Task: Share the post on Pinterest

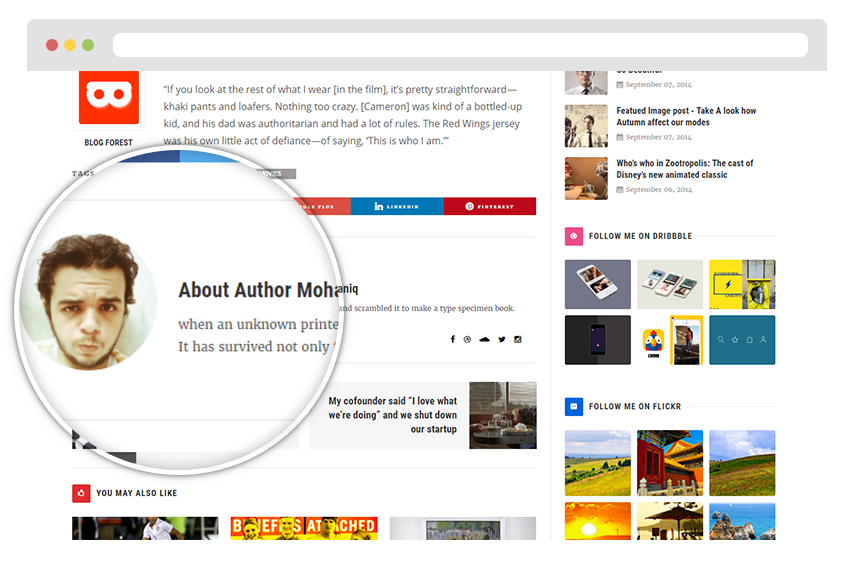Action: [490, 206]
